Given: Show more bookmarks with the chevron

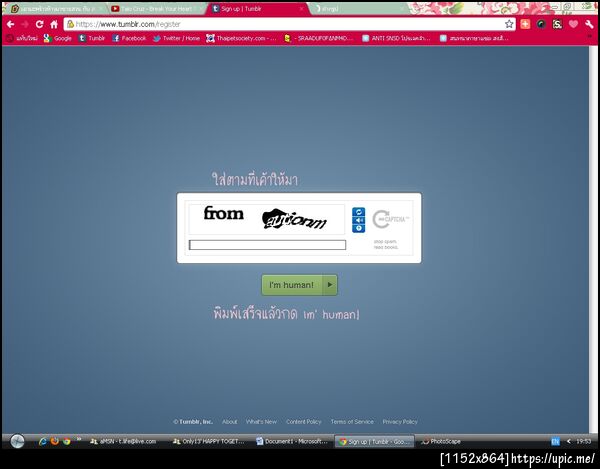Looking at the screenshot, I should pyautogui.click(x=592, y=38).
